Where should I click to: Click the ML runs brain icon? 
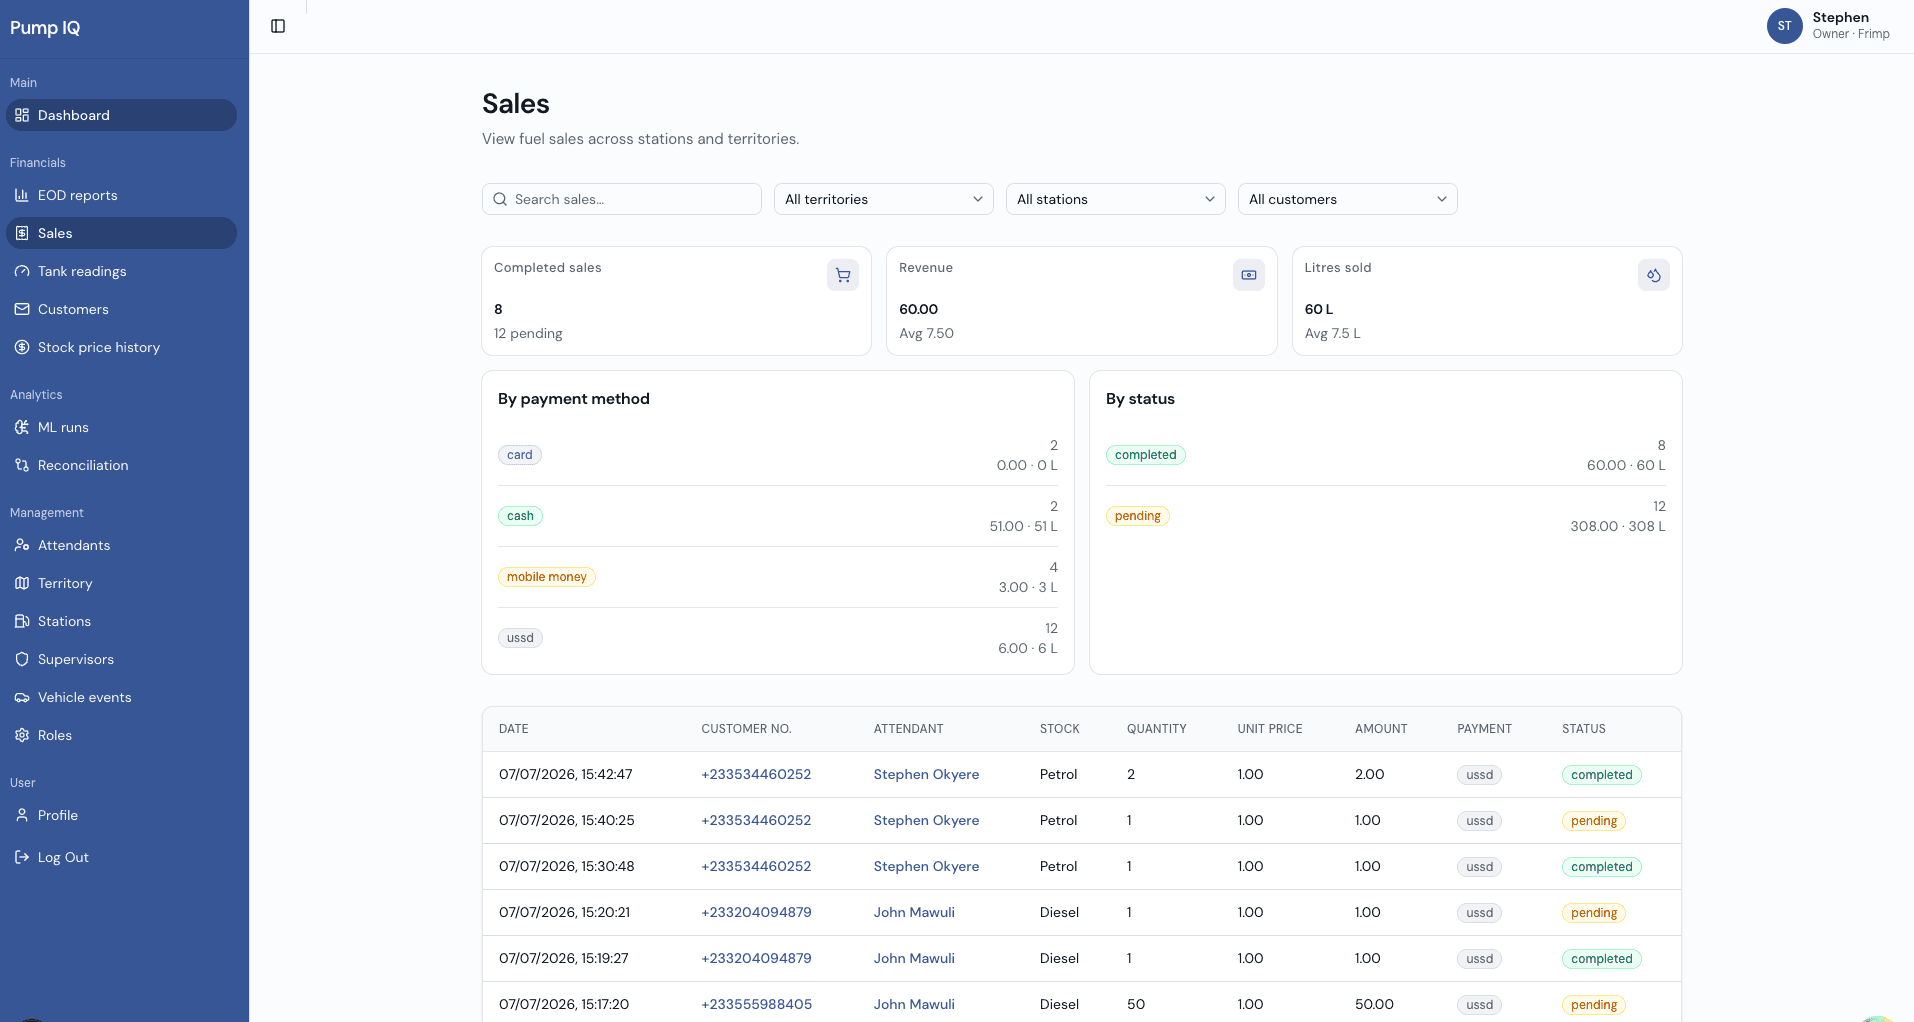(22, 427)
